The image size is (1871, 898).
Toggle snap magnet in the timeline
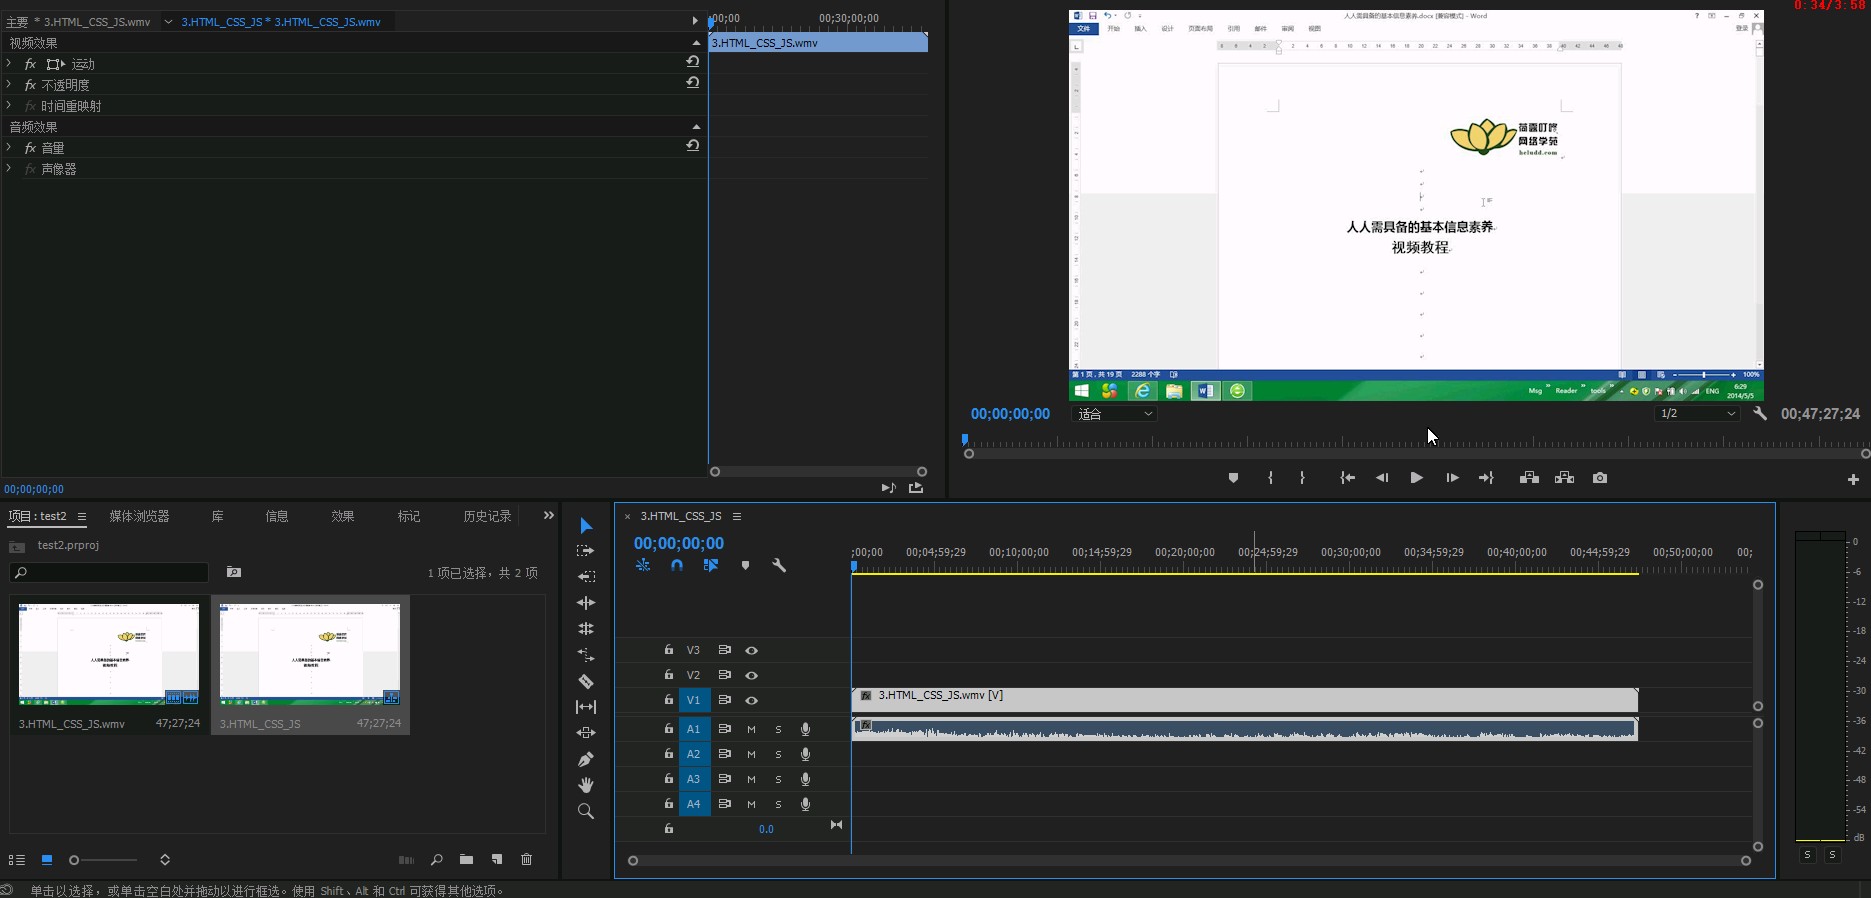[x=677, y=565]
